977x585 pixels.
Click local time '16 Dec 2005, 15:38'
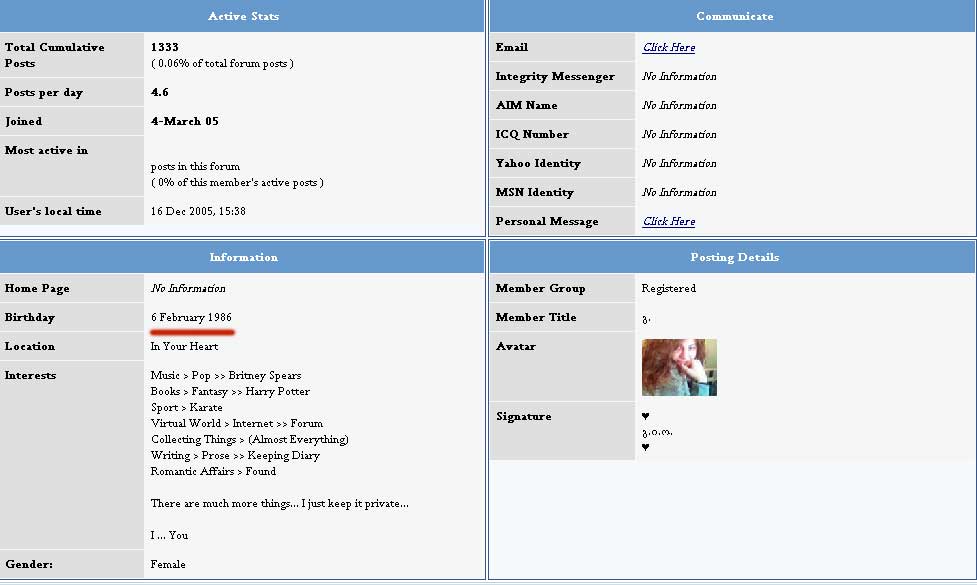coord(198,211)
